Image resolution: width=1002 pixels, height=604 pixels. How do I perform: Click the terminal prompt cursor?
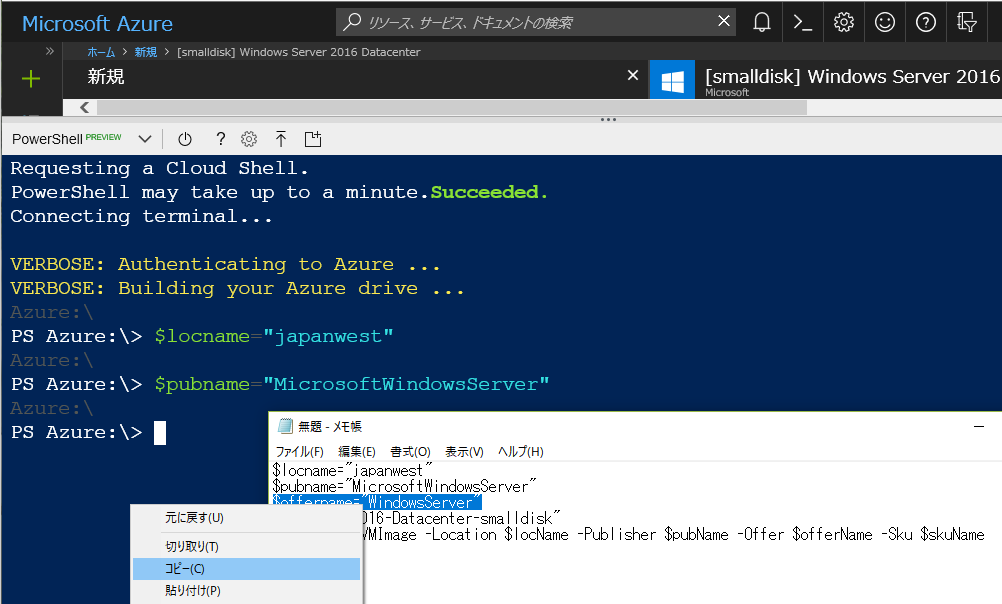tap(160, 433)
